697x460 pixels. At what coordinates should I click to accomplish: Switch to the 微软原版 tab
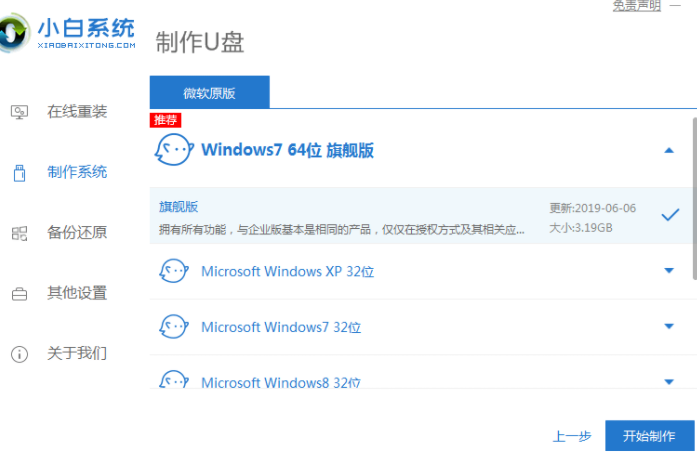click(209, 92)
